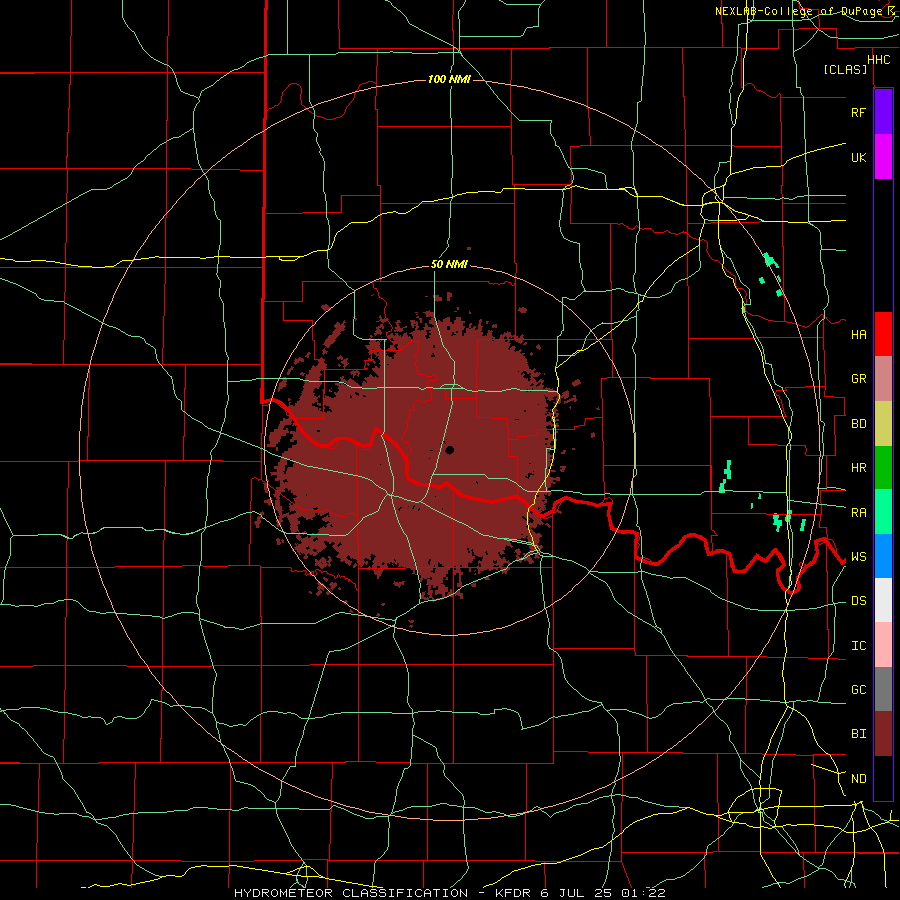Click the Hydrometeor Classification KFDR title text
The height and width of the screenshot is (900, 900).
click(450, 893)
